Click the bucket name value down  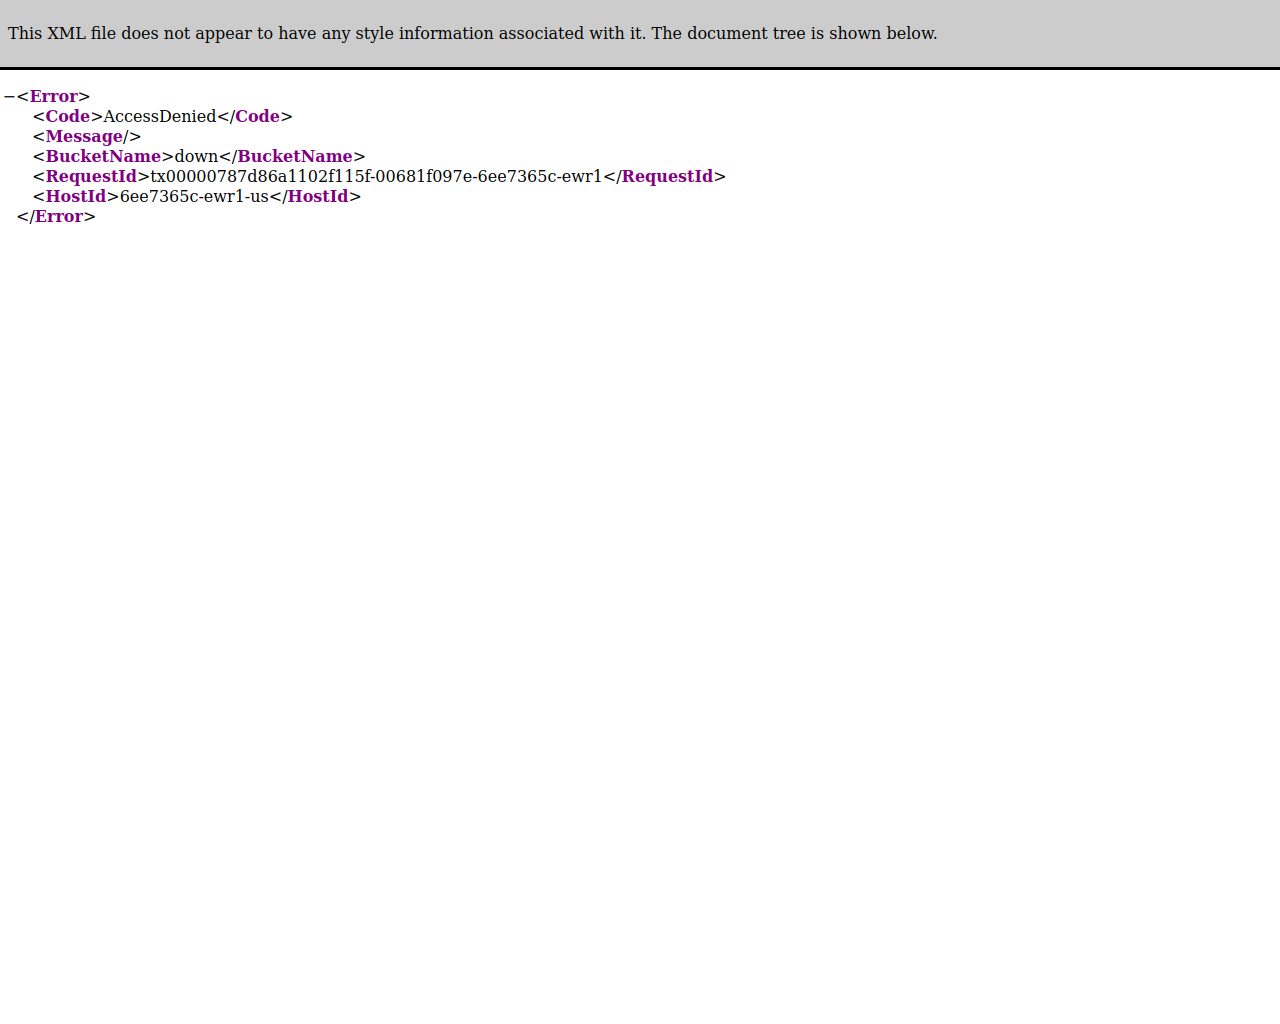[x=197, y=157]
